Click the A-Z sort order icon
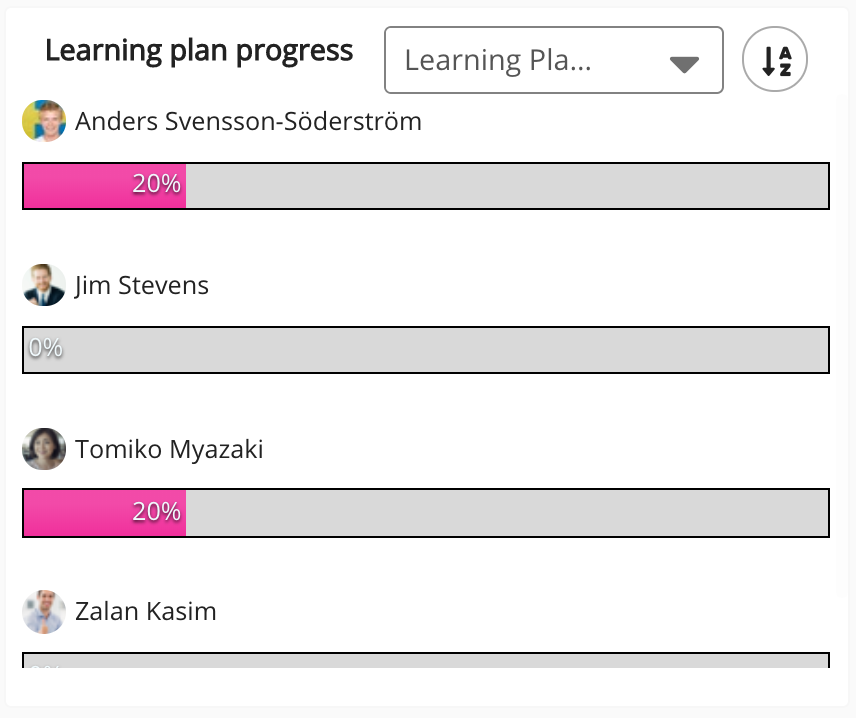856x718 pixels. pos(775,61)
